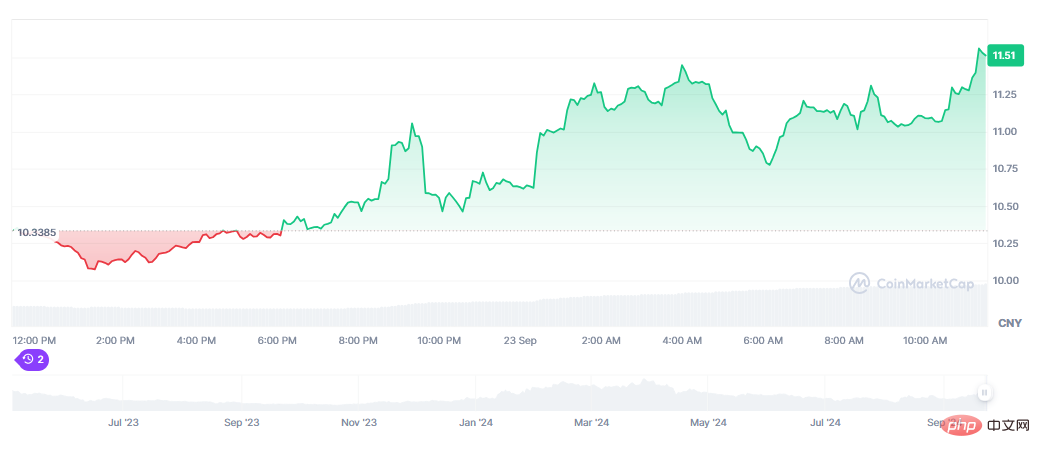Image resolution: width=1040 pixels, height=458 pixels.
Task: Jump to May '24 in the range navigator
Action: pos(708,423)
